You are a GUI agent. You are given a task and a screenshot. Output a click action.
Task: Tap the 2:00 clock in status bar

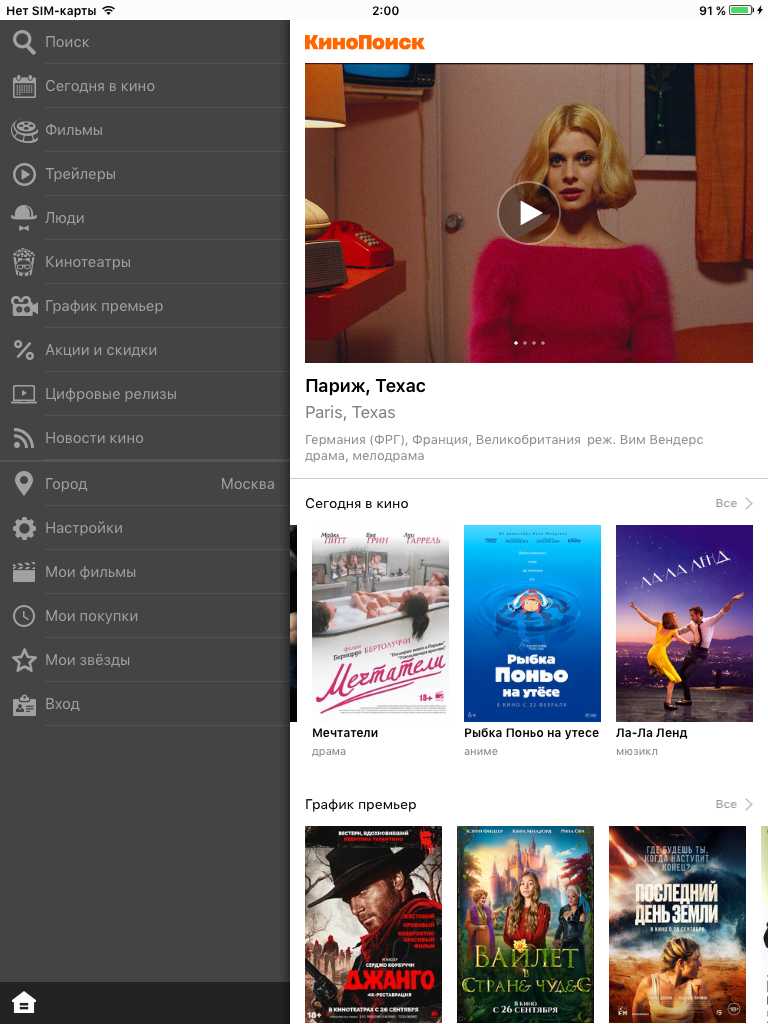[x=385, y=10]
